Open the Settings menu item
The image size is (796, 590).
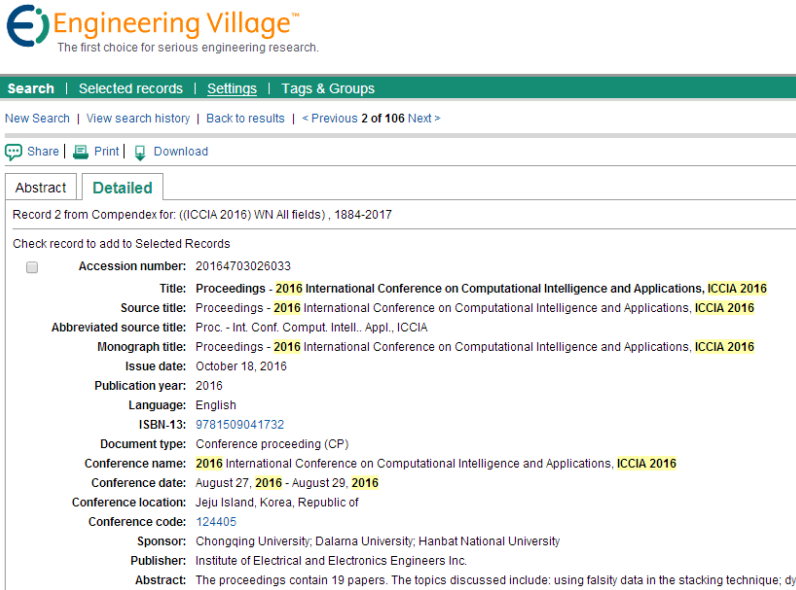[231, 88]
